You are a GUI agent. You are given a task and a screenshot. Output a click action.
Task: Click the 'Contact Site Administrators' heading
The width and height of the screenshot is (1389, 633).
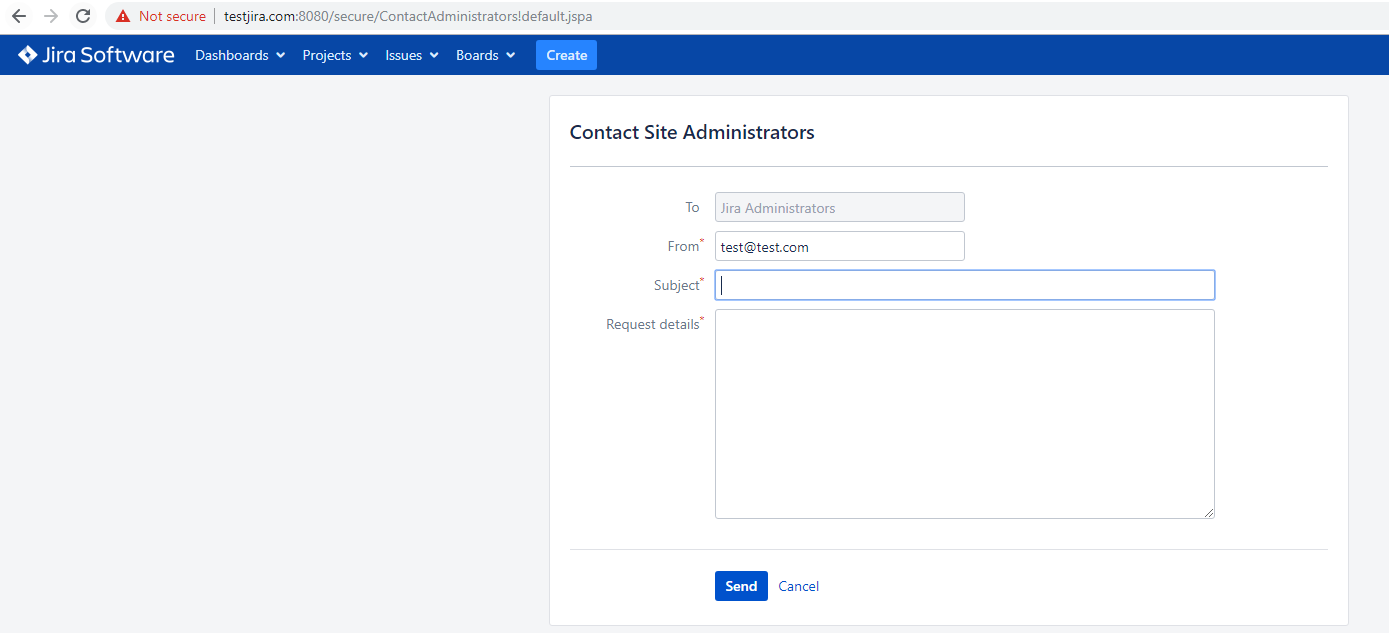point(692,132)
